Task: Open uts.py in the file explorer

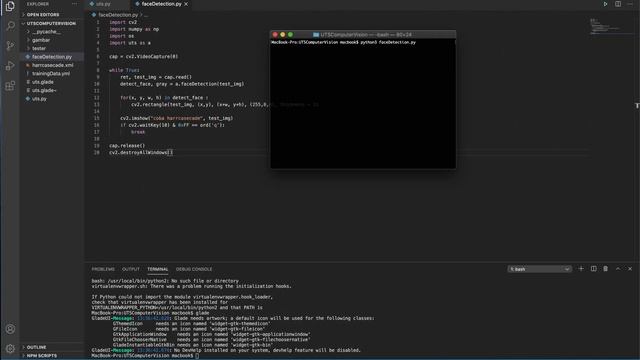Action: pyautogui.click(x=52, y=99)
